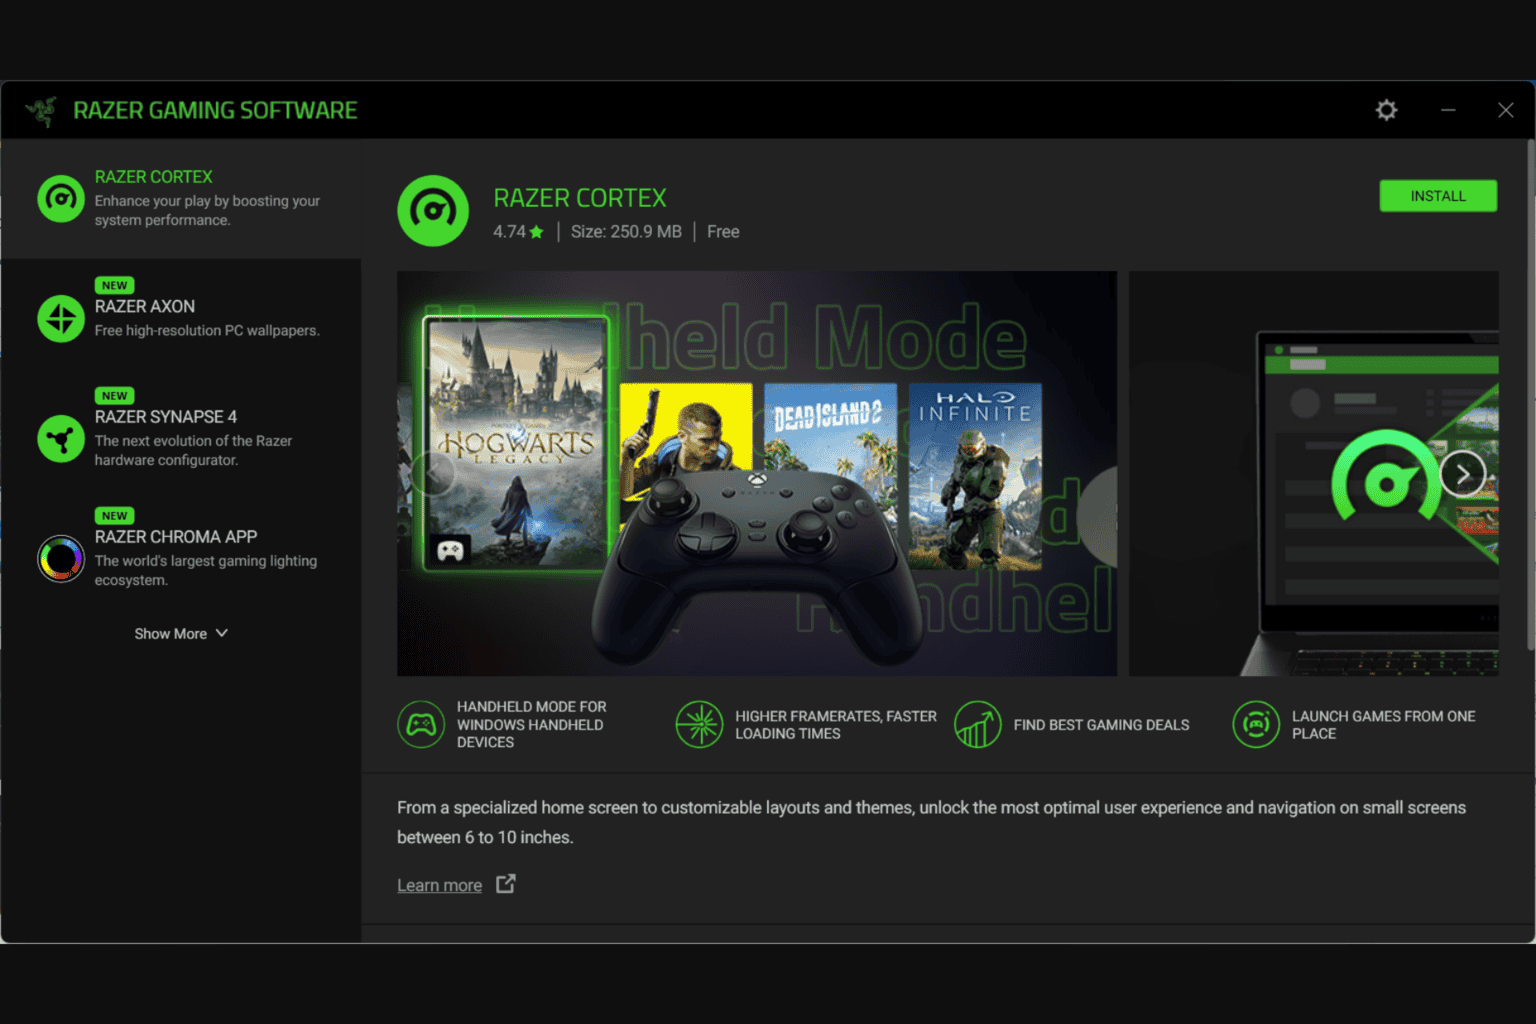Click the rating star icon
Viewport: 1536px width, 1024px height.
(537, 232)
